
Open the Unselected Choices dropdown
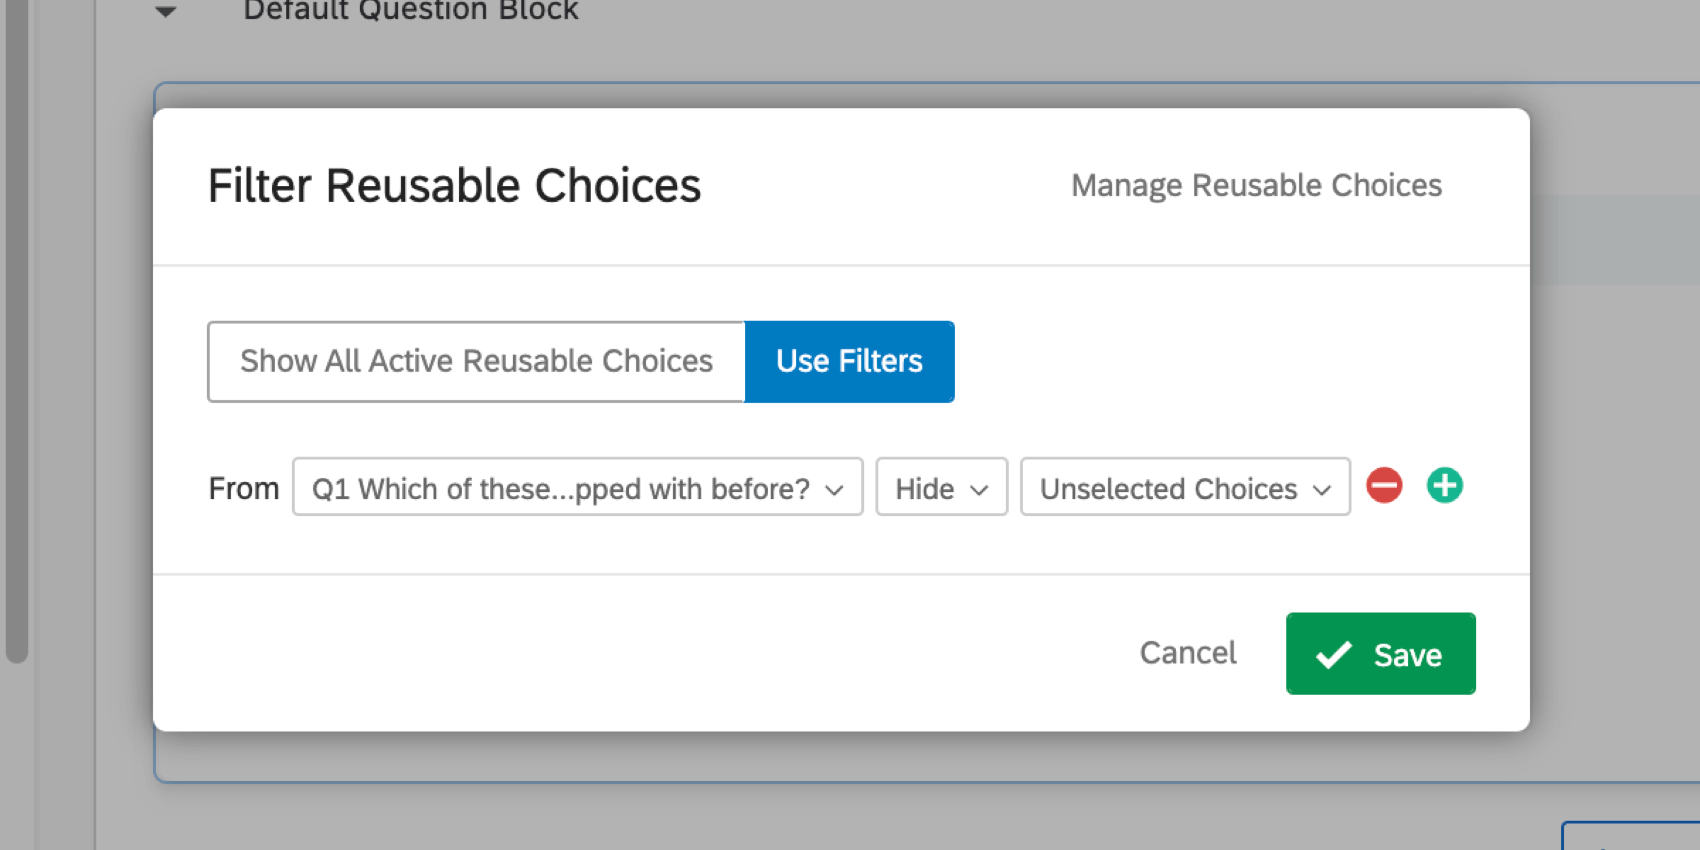coord(1185,488)
